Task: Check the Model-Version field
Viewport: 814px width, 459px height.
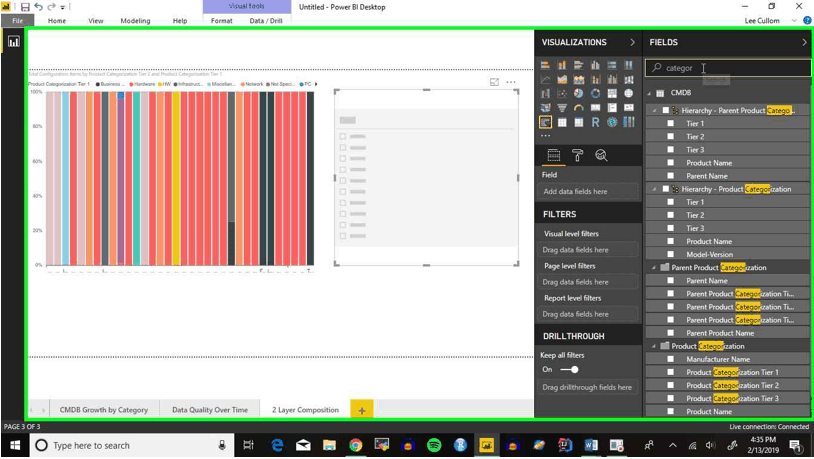Action: 671,254
